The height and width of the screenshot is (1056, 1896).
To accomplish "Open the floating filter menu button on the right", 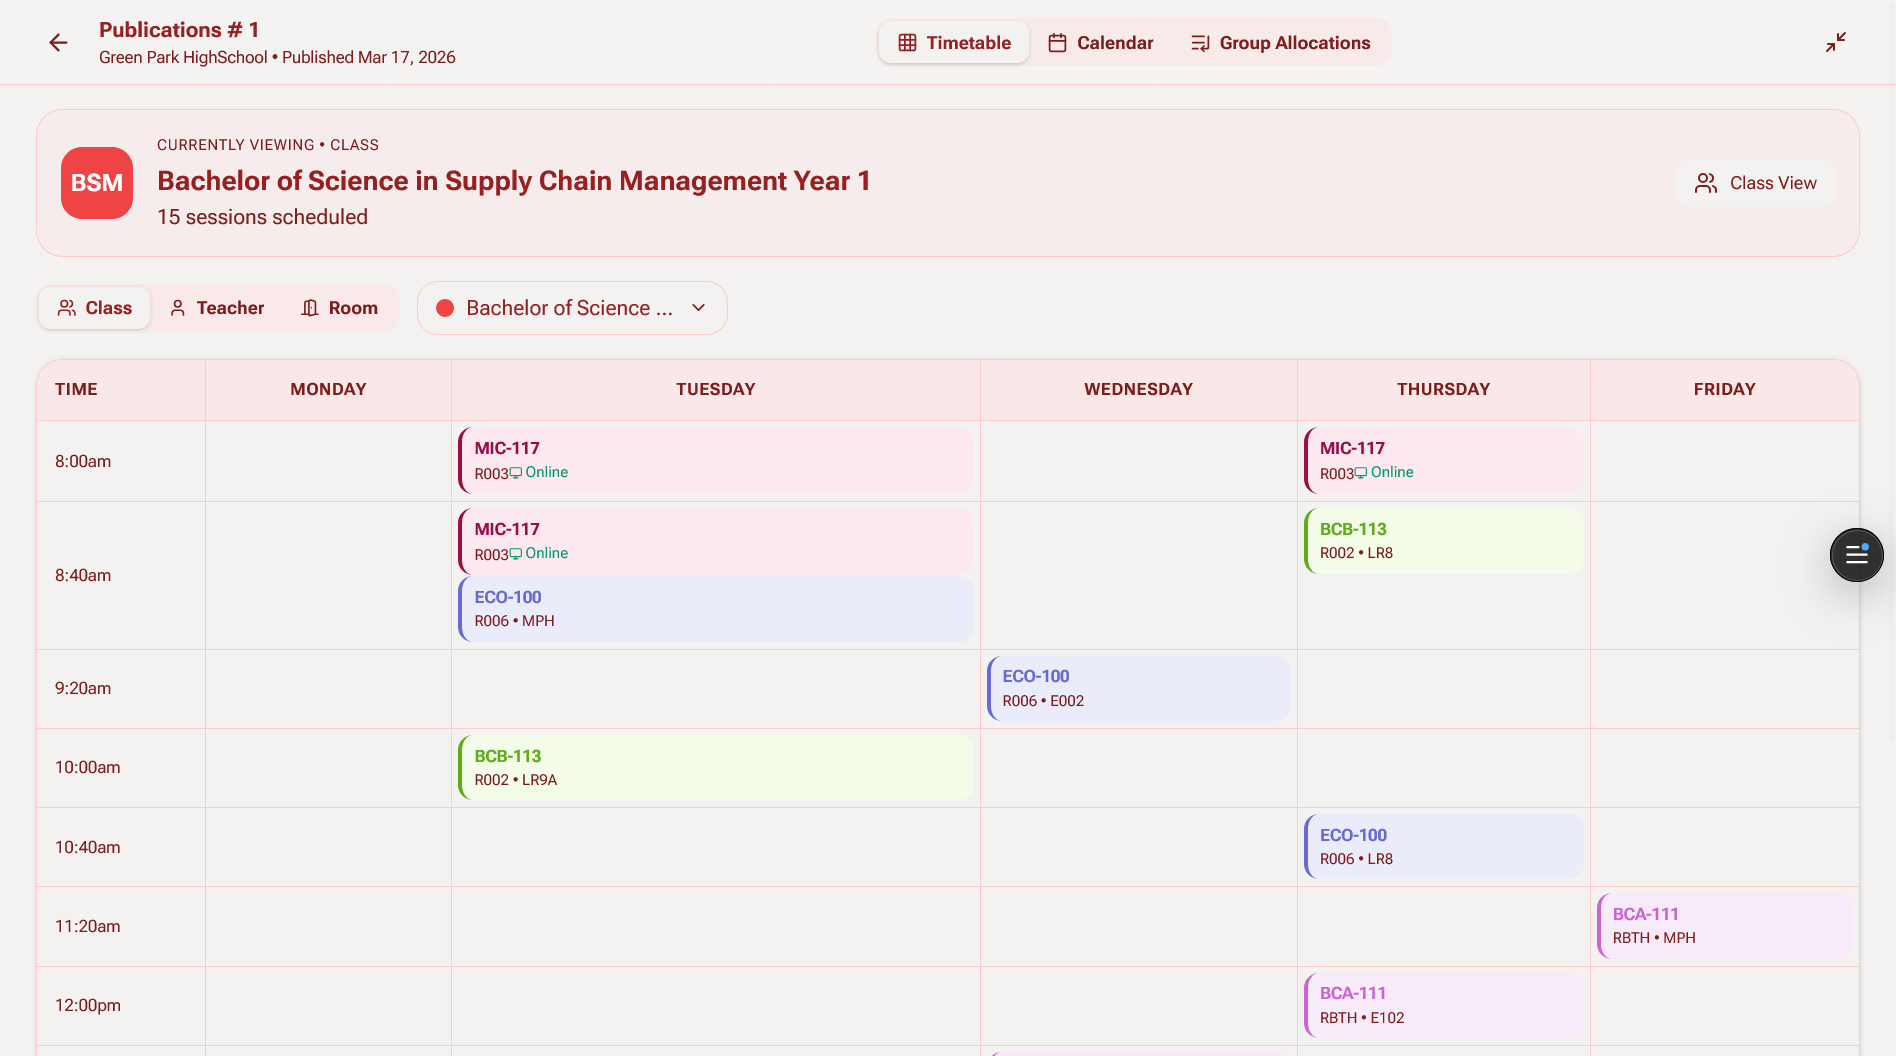I will pos(1856,555).
